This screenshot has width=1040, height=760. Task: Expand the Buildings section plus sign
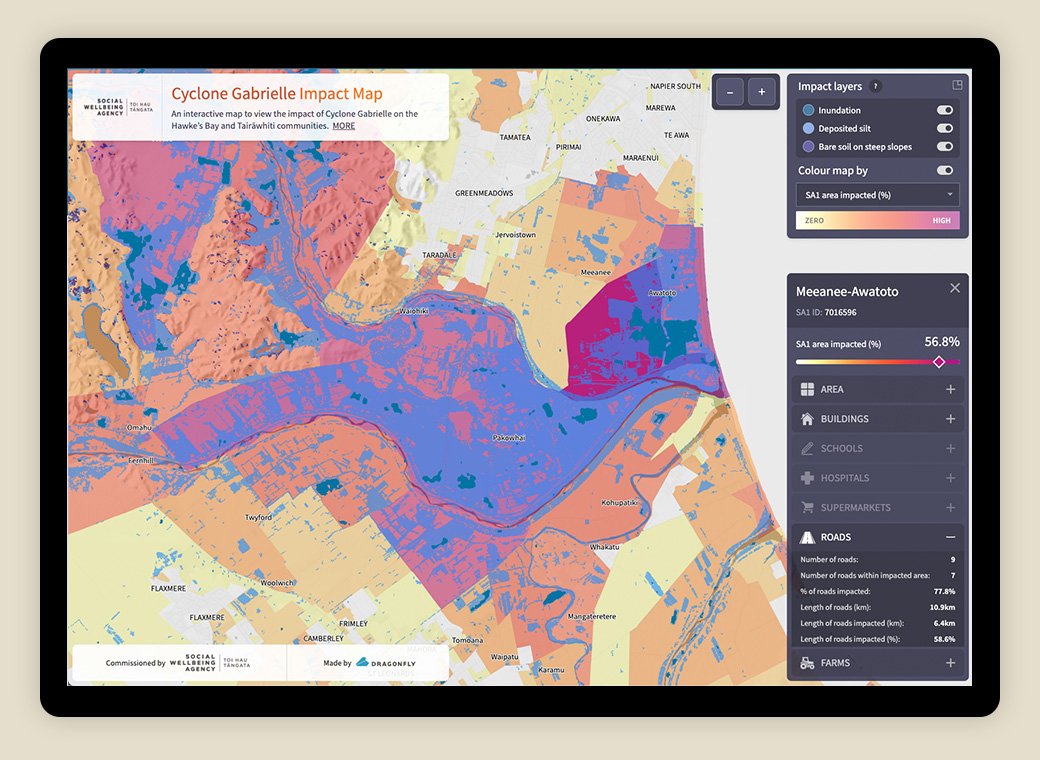(x=950, y=419)
